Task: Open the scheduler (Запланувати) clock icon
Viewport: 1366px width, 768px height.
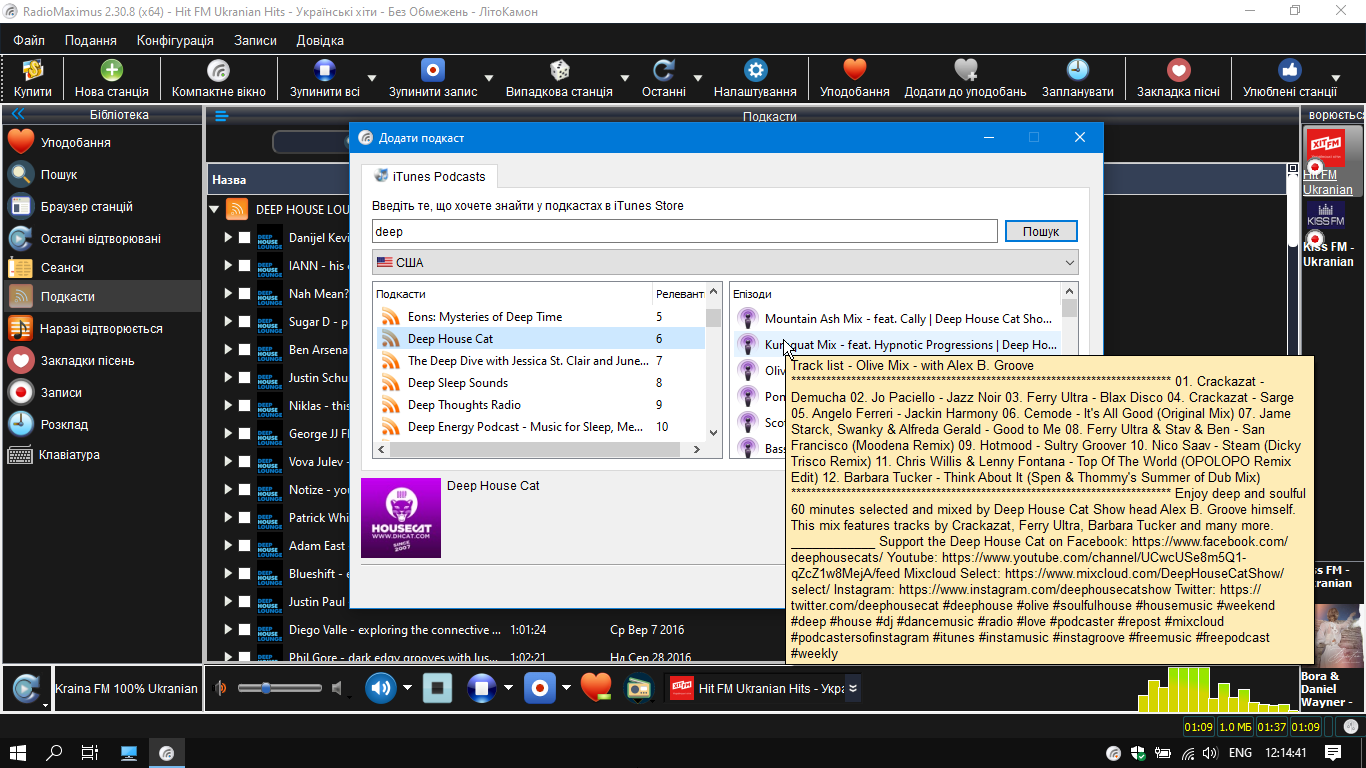Action: pyautogui.click(x=1077, y=70)
